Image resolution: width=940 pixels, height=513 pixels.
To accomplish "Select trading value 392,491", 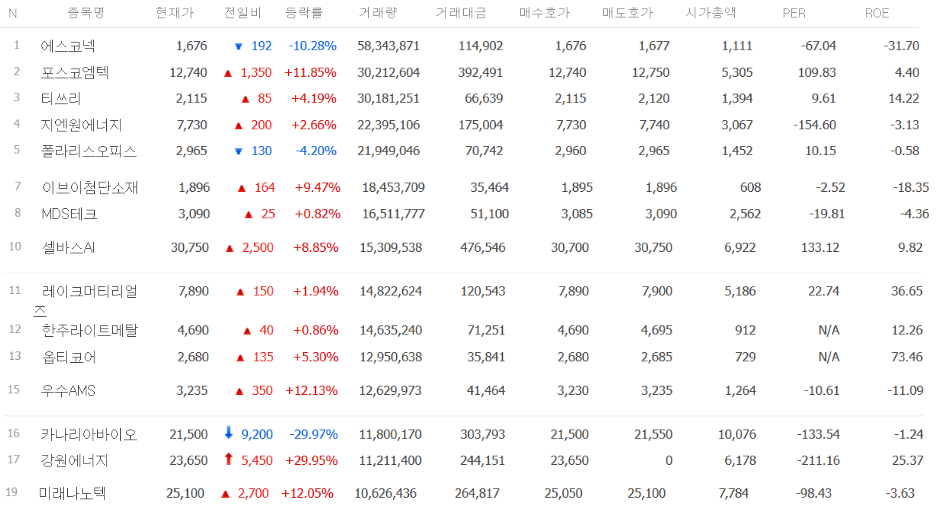I will 481,73.
